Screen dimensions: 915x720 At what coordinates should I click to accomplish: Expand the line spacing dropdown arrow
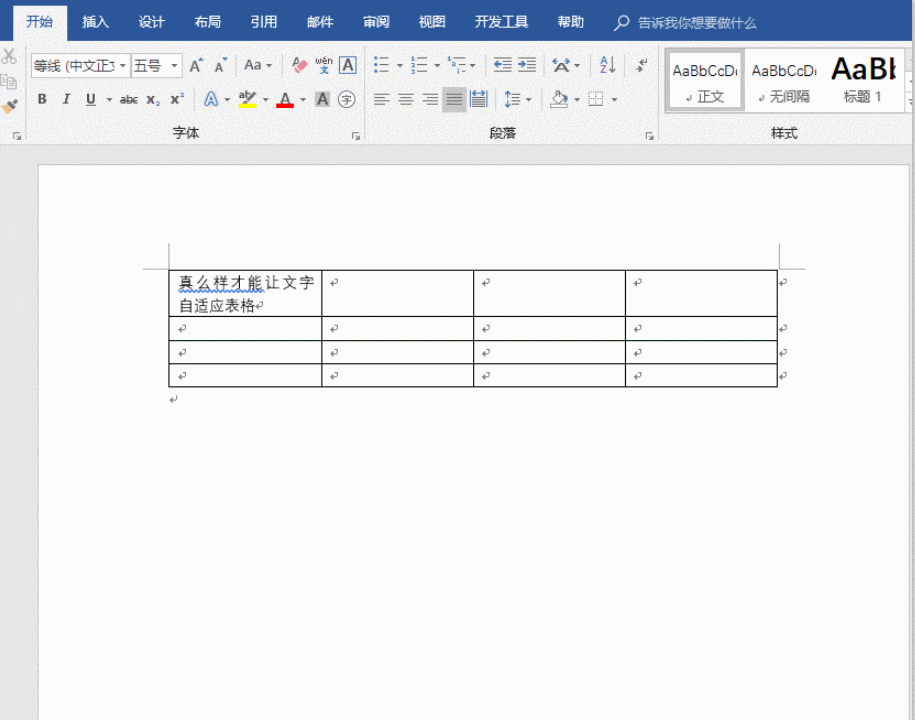pos(529,100)
